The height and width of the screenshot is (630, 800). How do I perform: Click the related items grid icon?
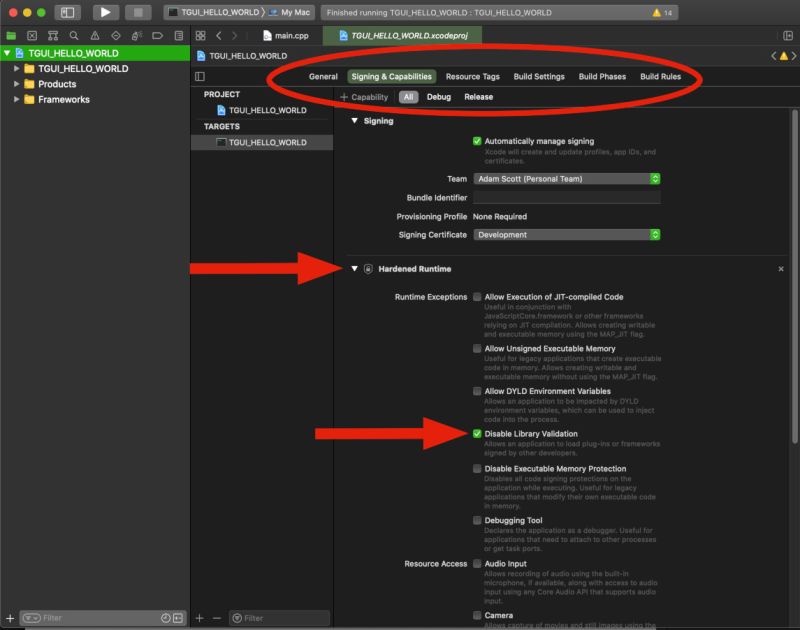(201, 35)
